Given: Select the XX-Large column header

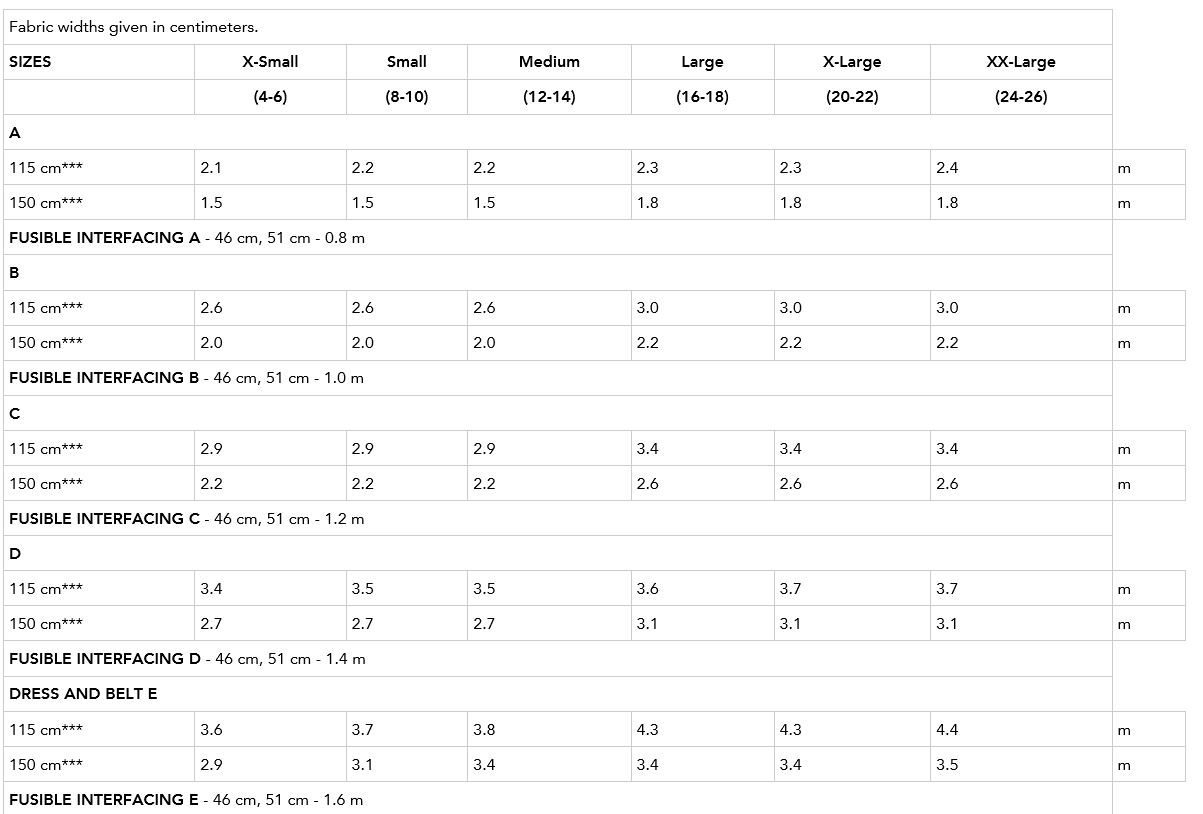Looking at the screenshot, I should (1021, 62).
